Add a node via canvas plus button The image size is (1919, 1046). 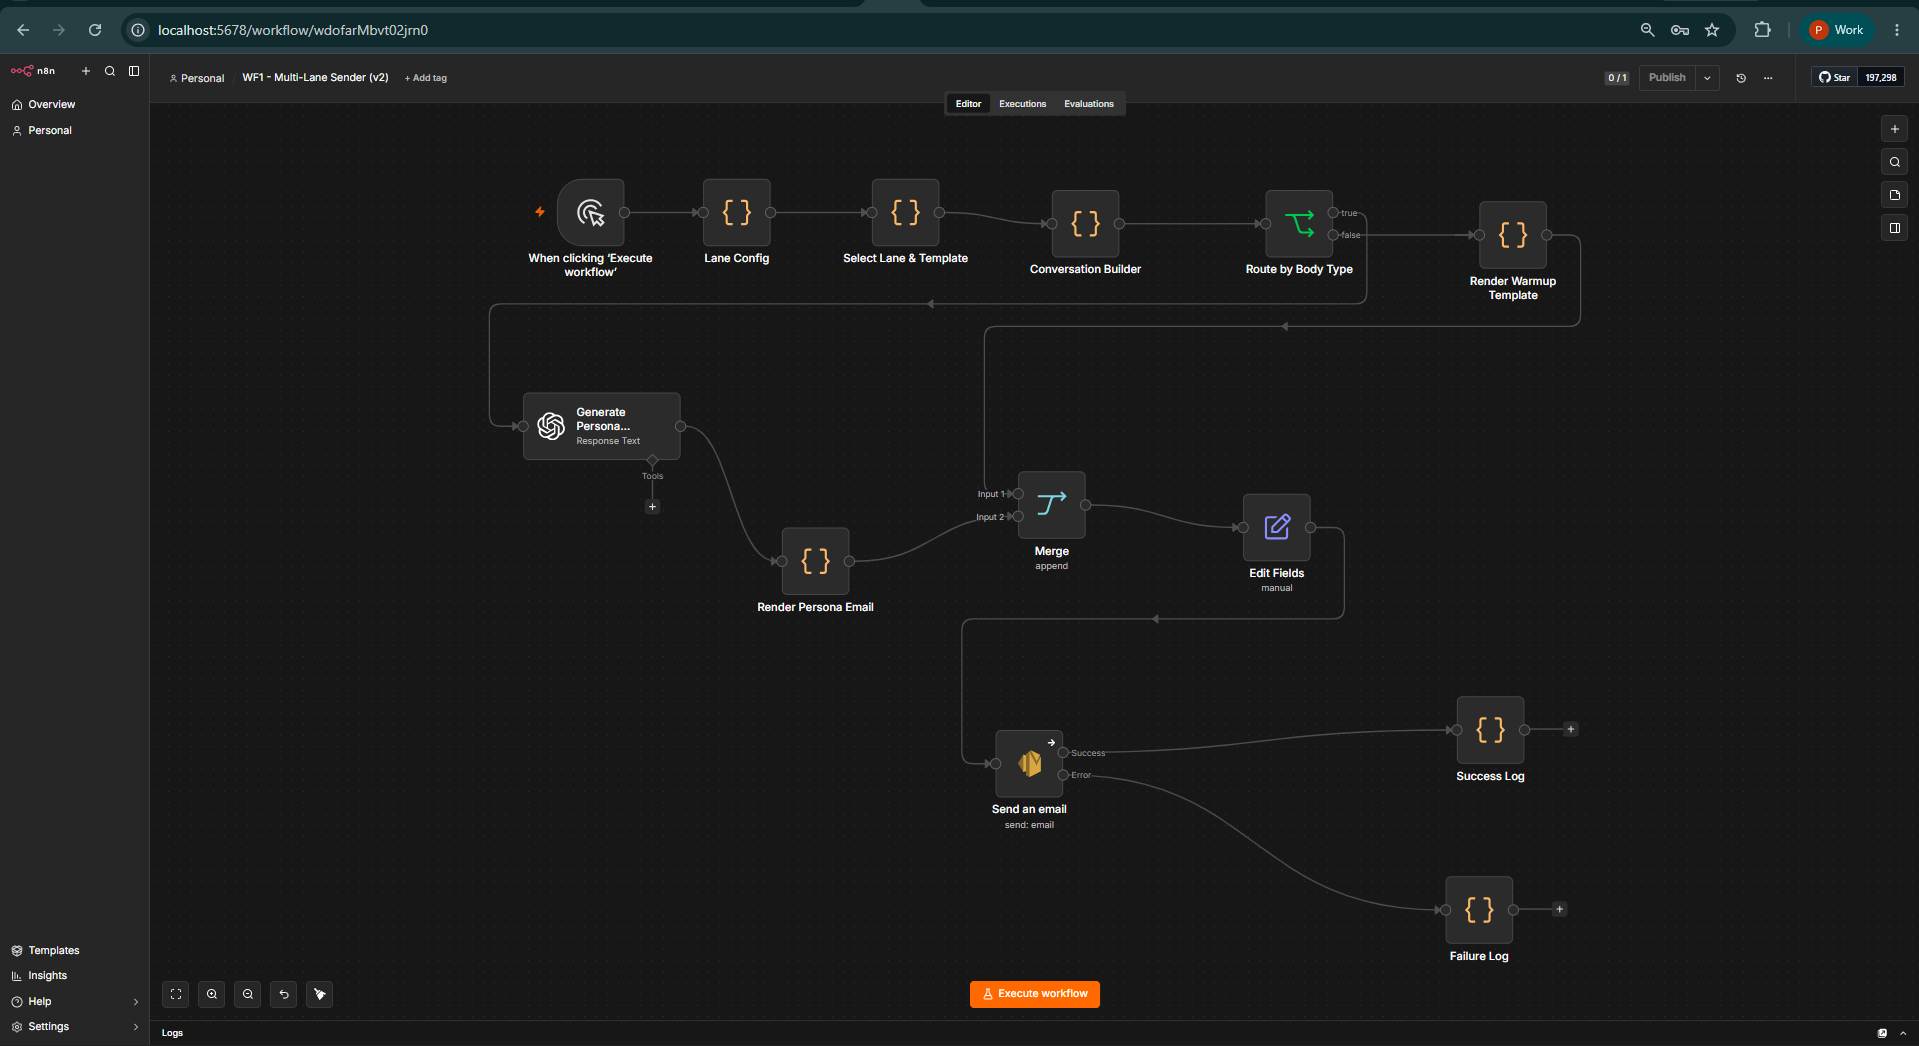(1894, 129)
